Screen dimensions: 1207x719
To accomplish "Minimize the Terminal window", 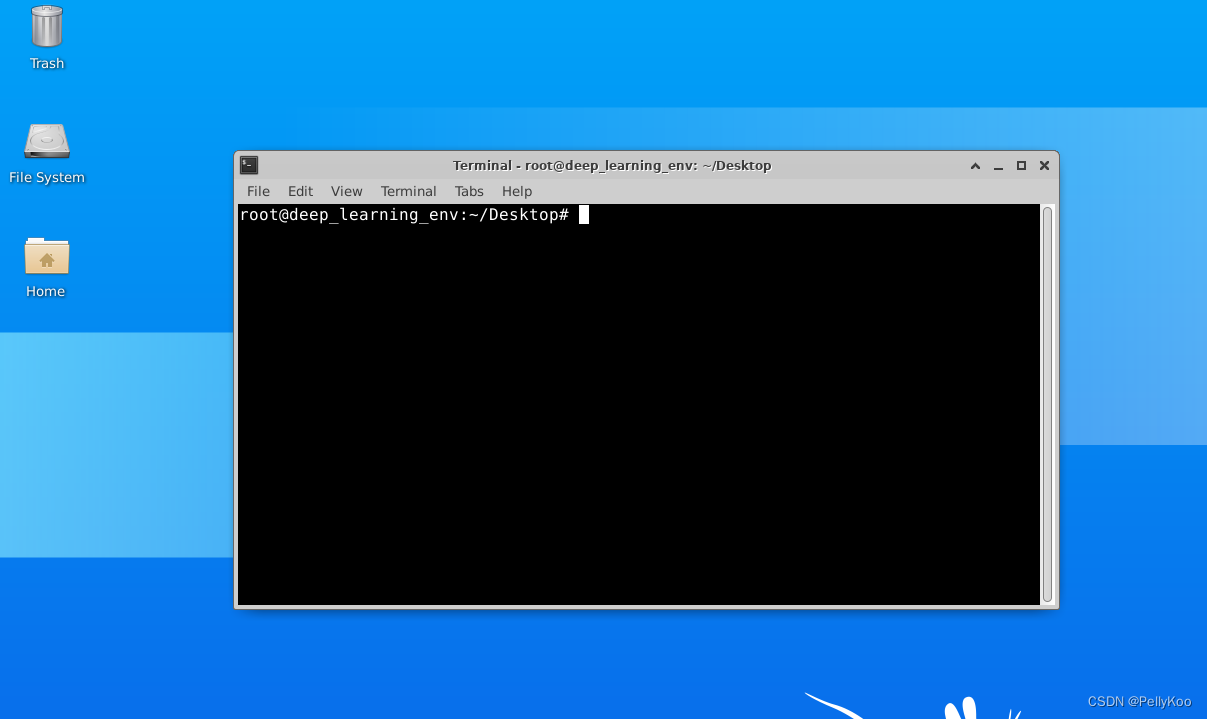I will tap(998, 166).
